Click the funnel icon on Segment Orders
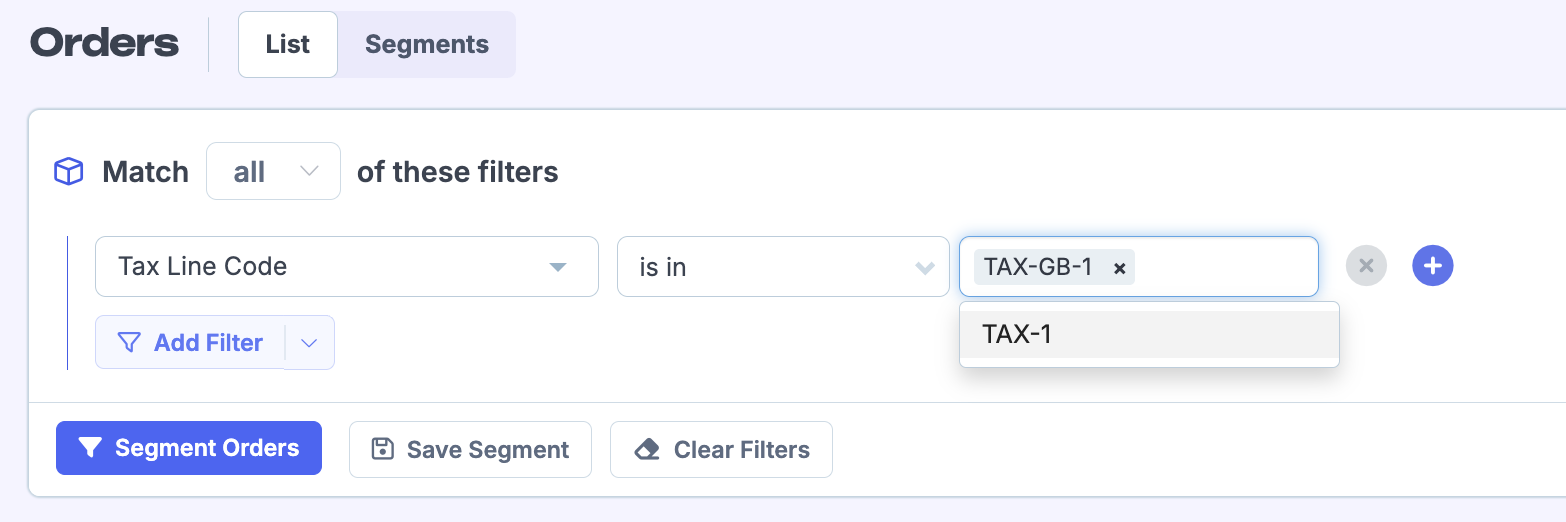1566x522 pixels. (90, 448)
